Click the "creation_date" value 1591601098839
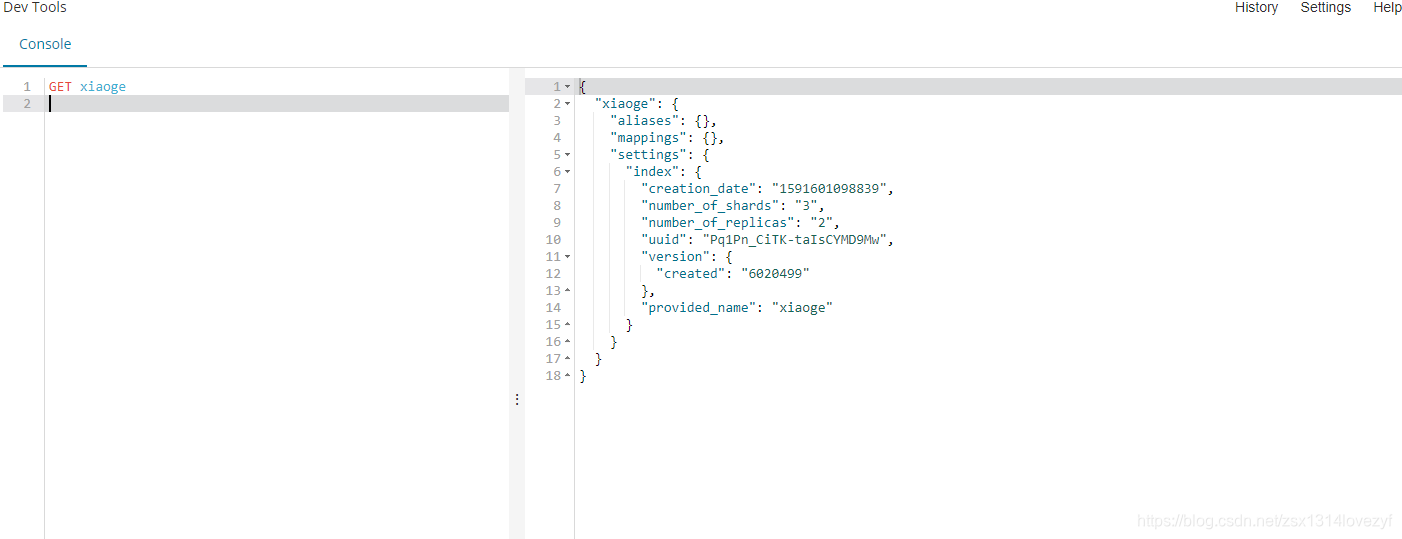This screenshot has width=1402, height=539. click(829, 189)
